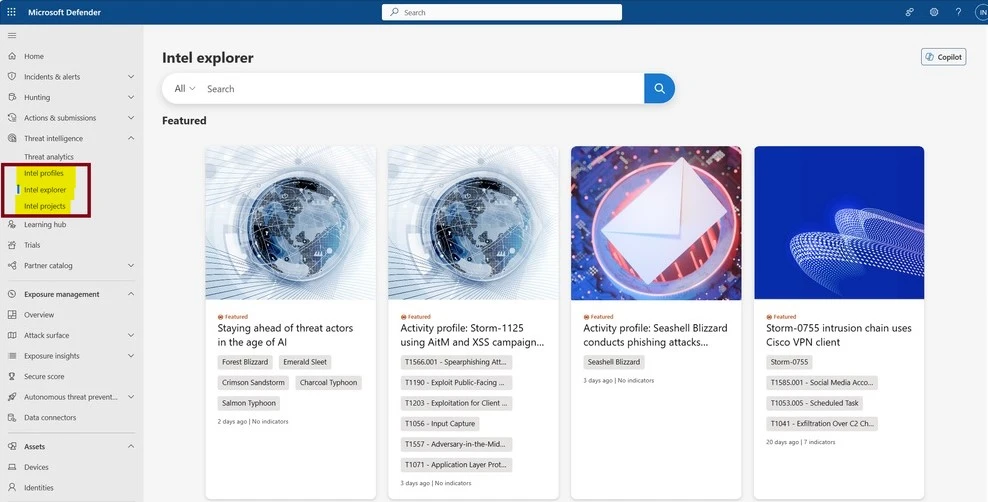Collapse the Threat intelligence chevron
The image size is (988, 502).
tap(131, 138)
